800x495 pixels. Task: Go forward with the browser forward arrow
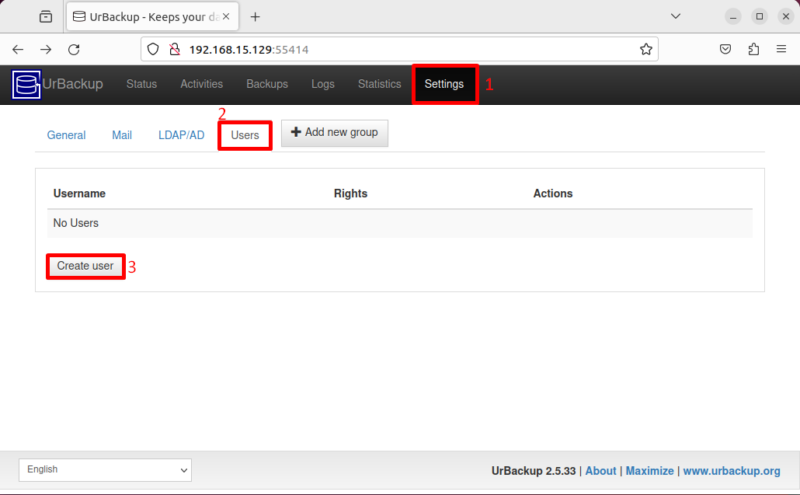pyautogui.click(x=46, y=50)
